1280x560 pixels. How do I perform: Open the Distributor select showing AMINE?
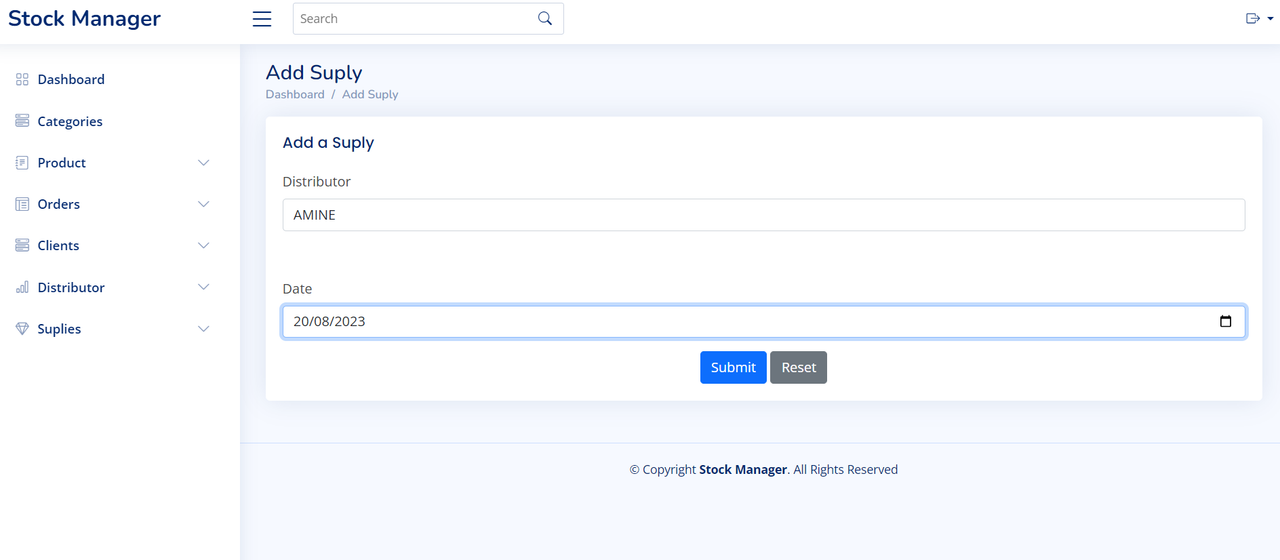[764, 215]
